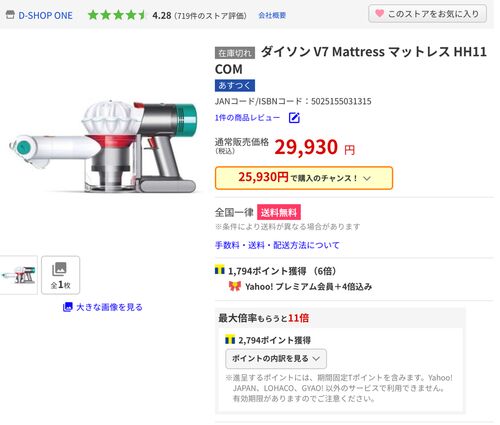Select the small vacuum product thumbnail

18,275
